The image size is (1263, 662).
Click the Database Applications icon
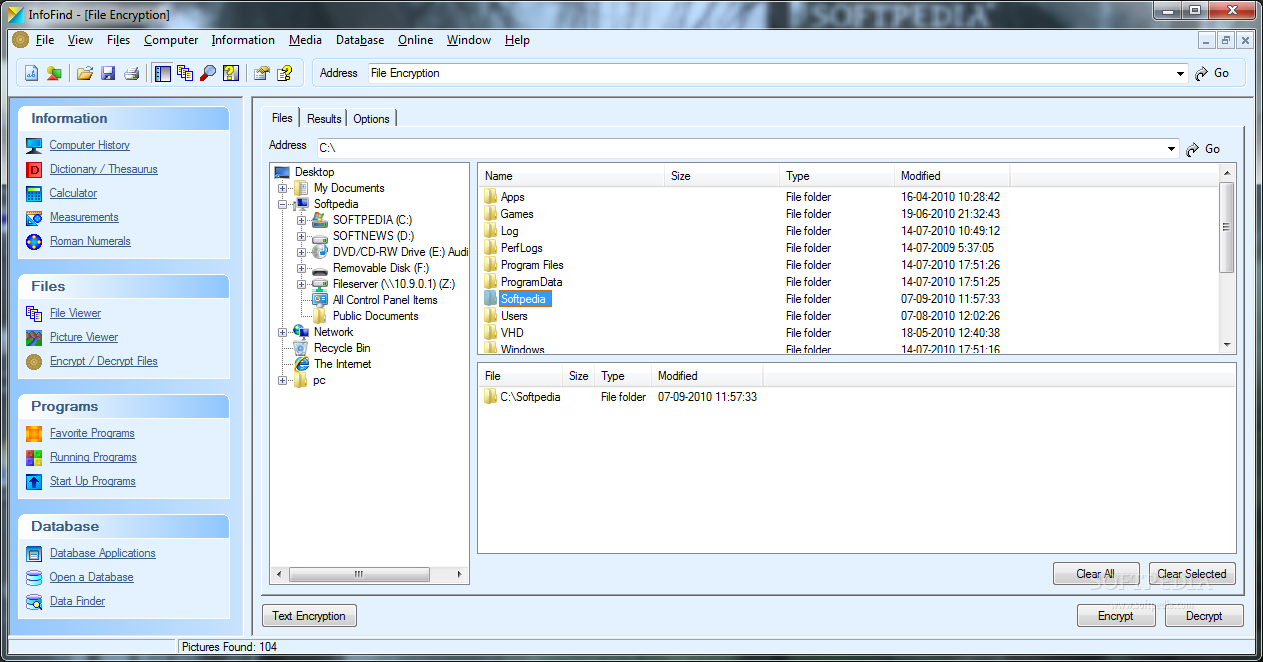34,553
